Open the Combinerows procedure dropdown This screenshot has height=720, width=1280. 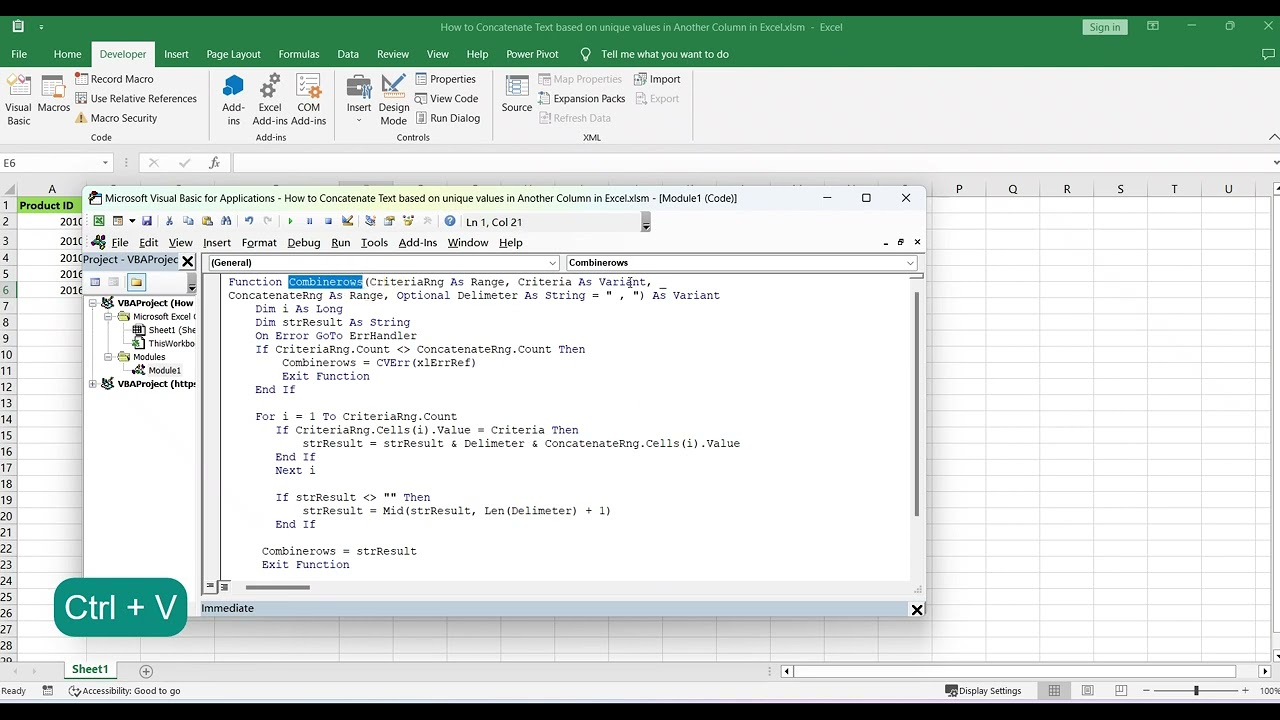(x=741, y=263)
